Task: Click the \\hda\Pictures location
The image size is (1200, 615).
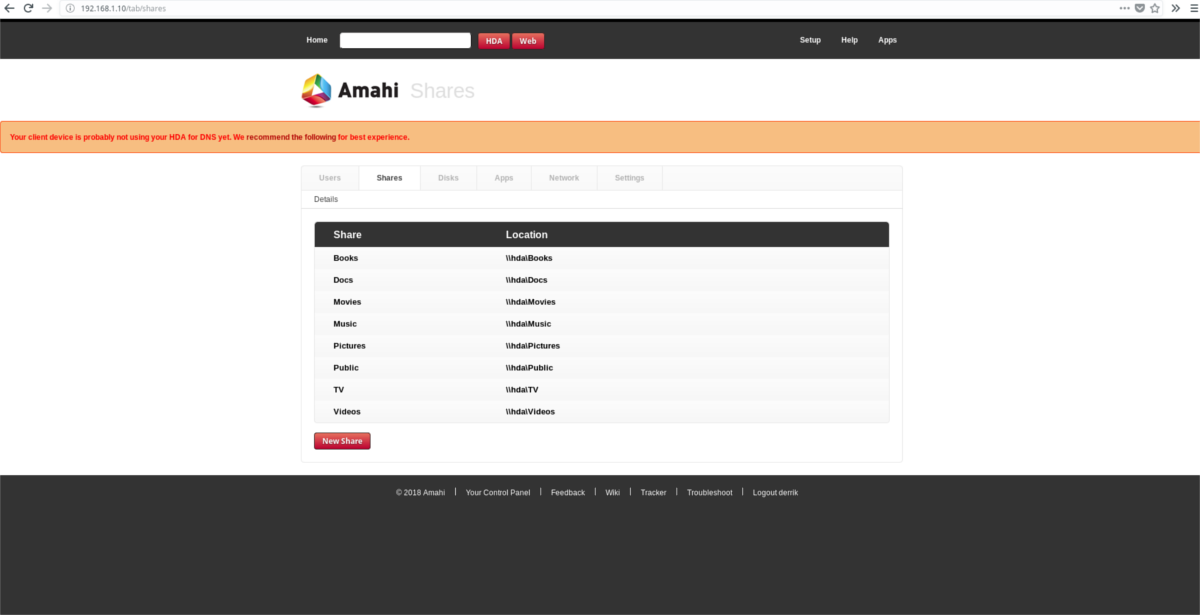Action: tap(533, 346)
